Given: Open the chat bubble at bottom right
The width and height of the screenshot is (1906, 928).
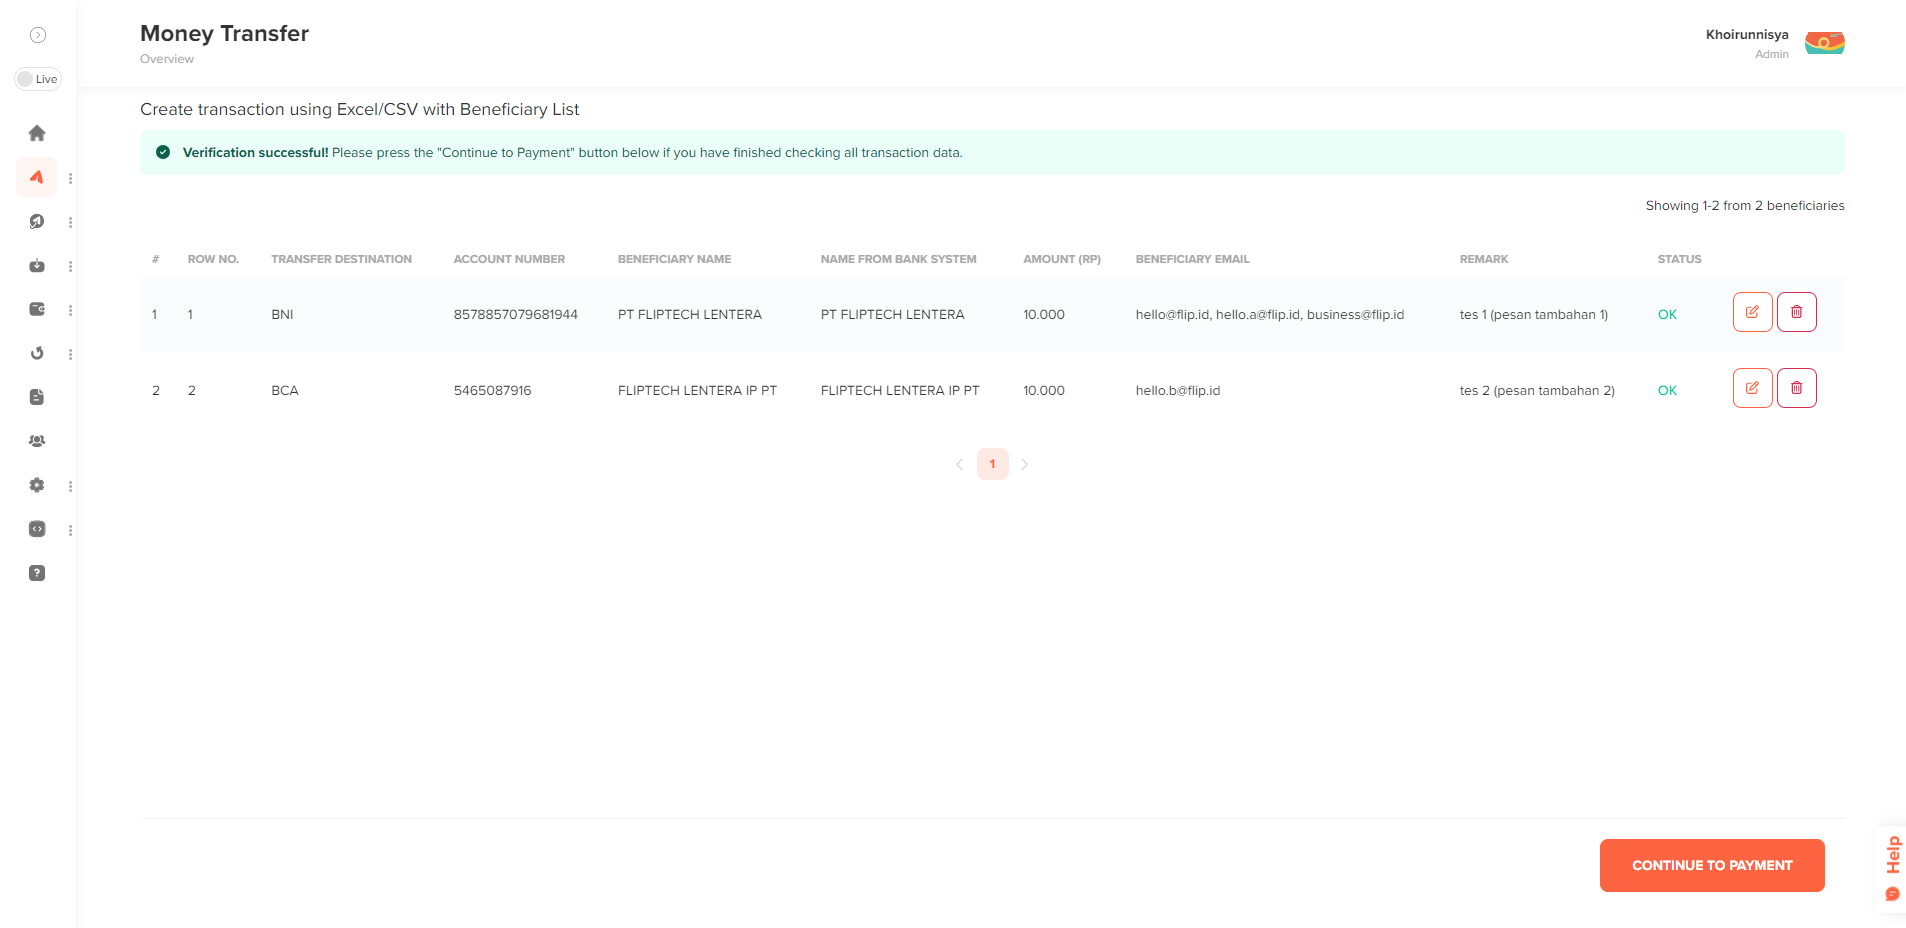Looking at the screenshot, I should (x=1890, y=895).
